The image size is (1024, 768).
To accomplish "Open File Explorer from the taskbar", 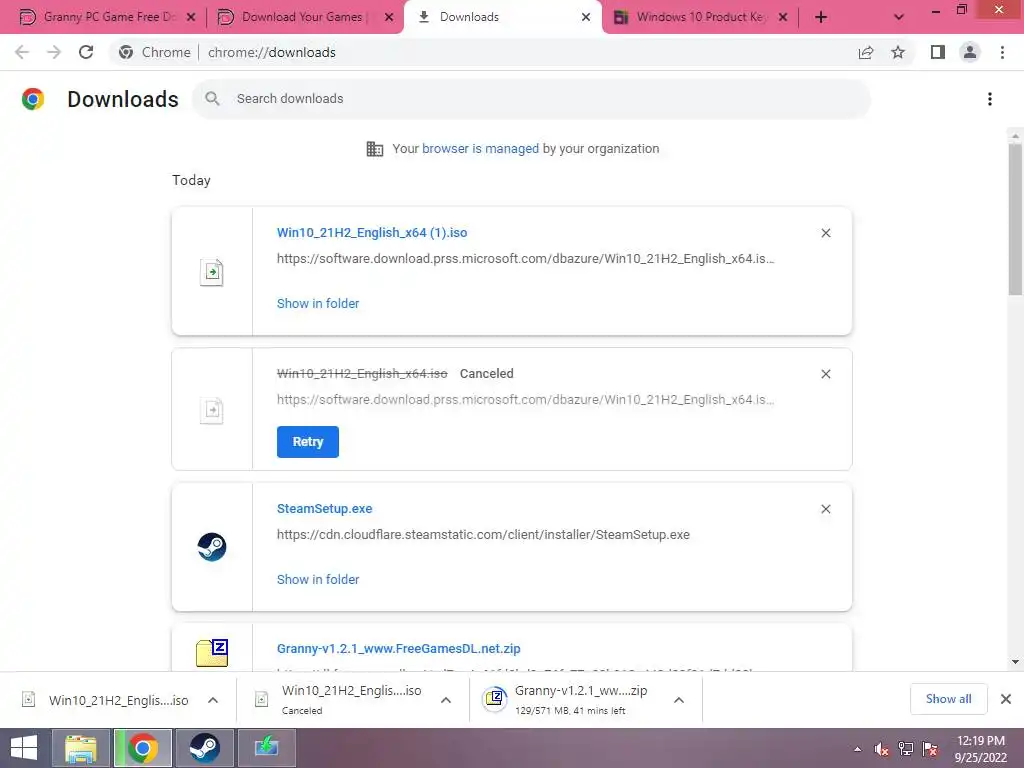I will click(81, 748).
